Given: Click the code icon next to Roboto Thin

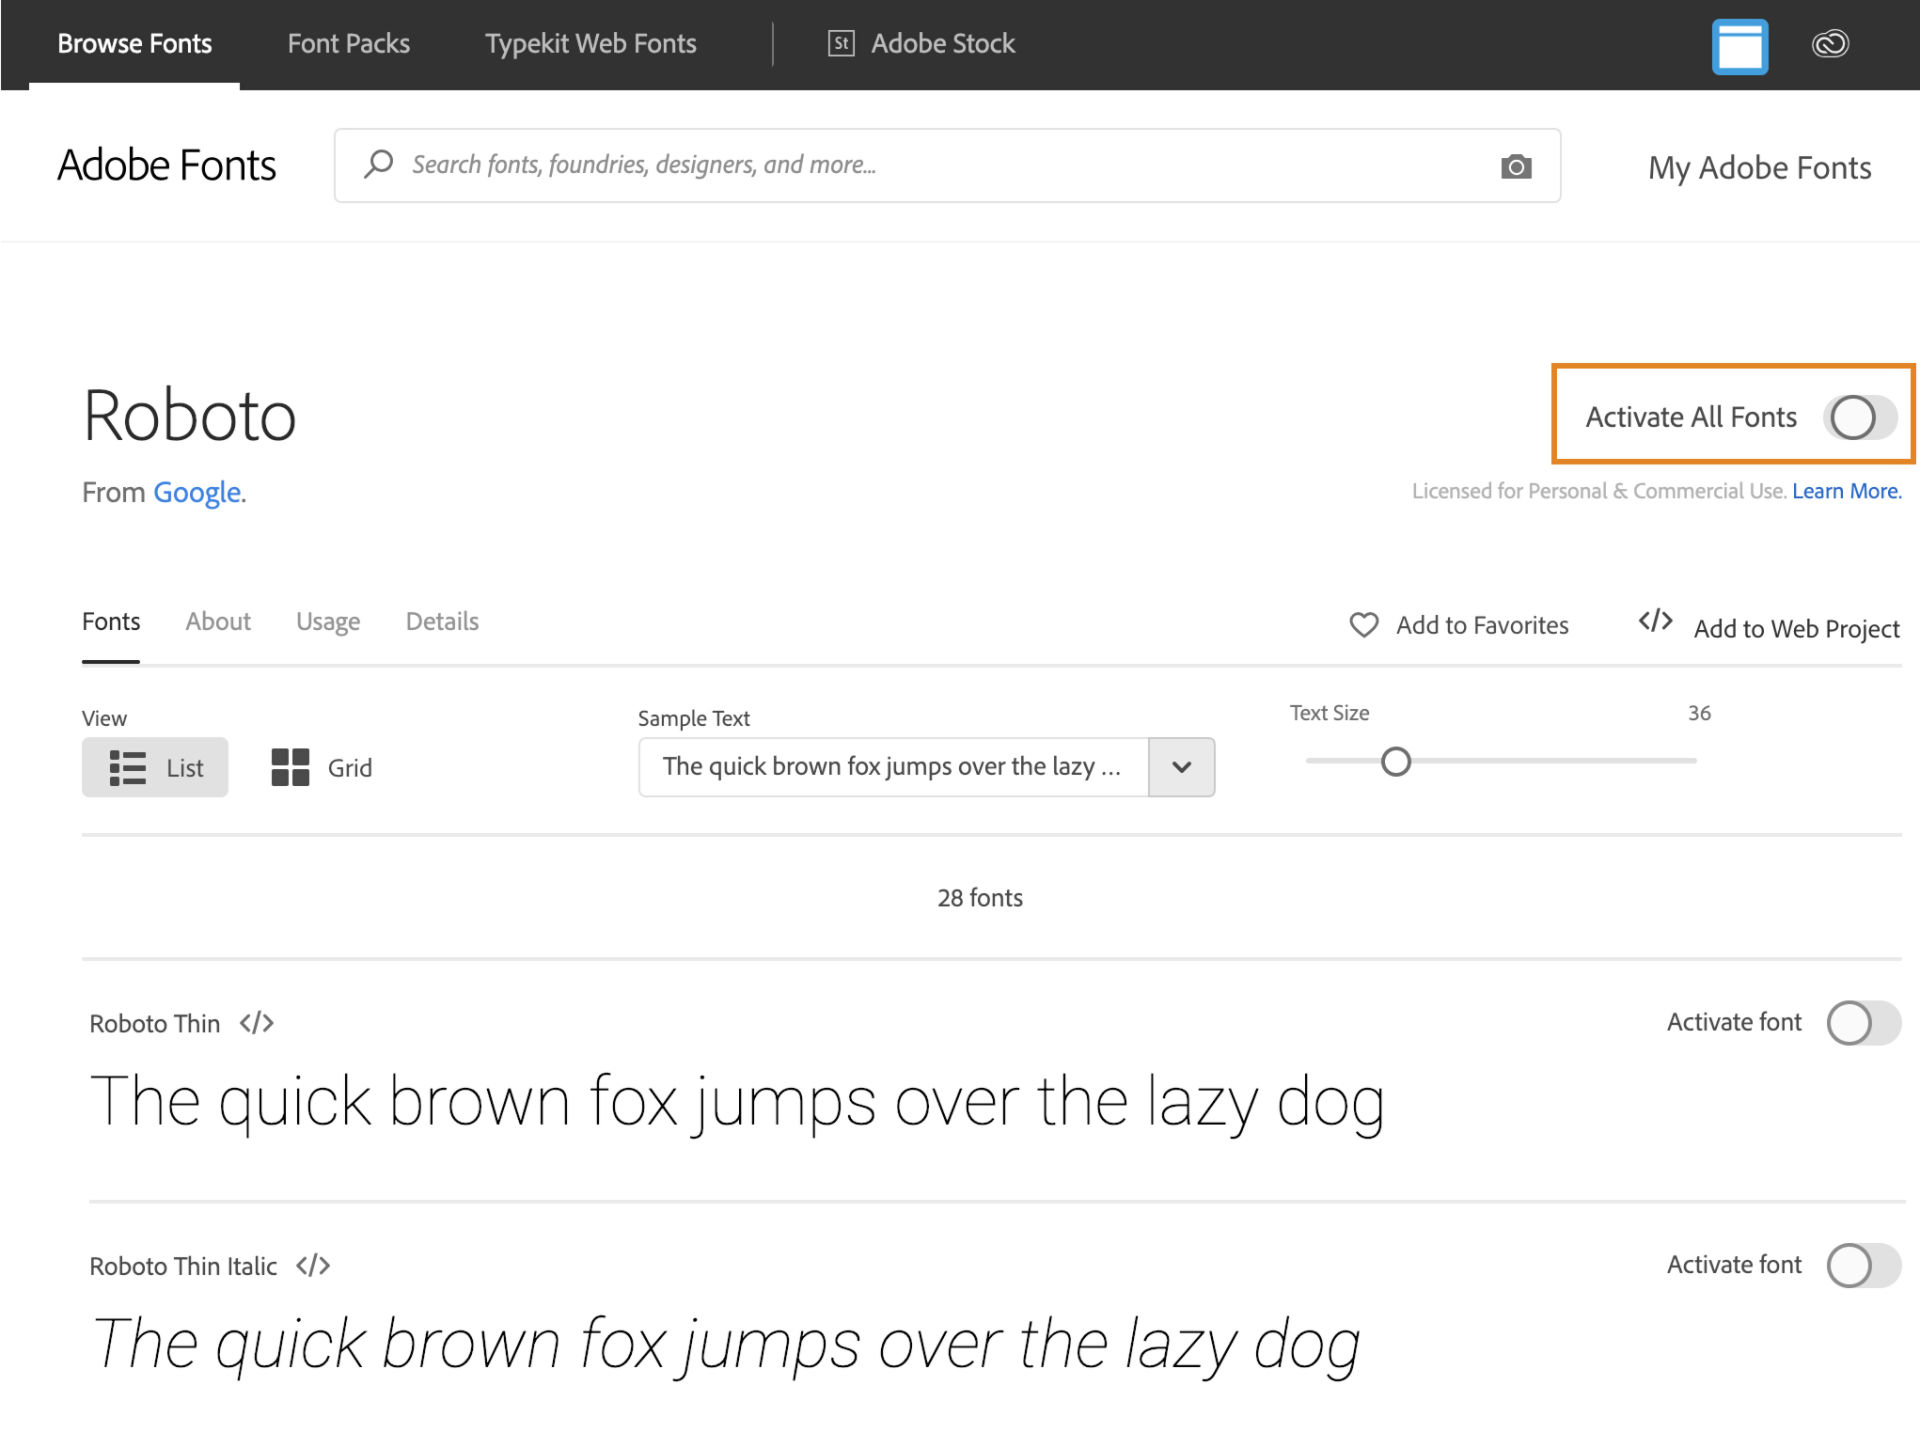Looking at the screenshot, I should pyautogui.click(x=256, y=1023).
